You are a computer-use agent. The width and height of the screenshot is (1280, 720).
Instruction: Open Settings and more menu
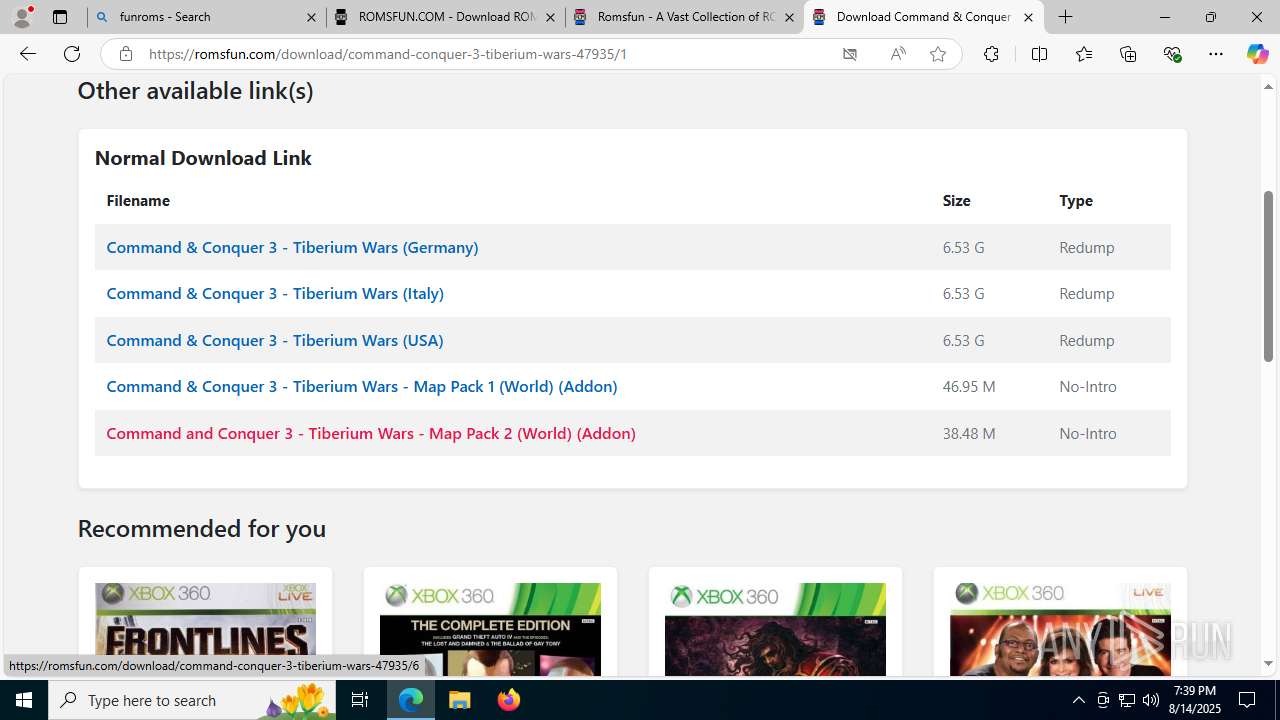click(x=1216, y=54)
